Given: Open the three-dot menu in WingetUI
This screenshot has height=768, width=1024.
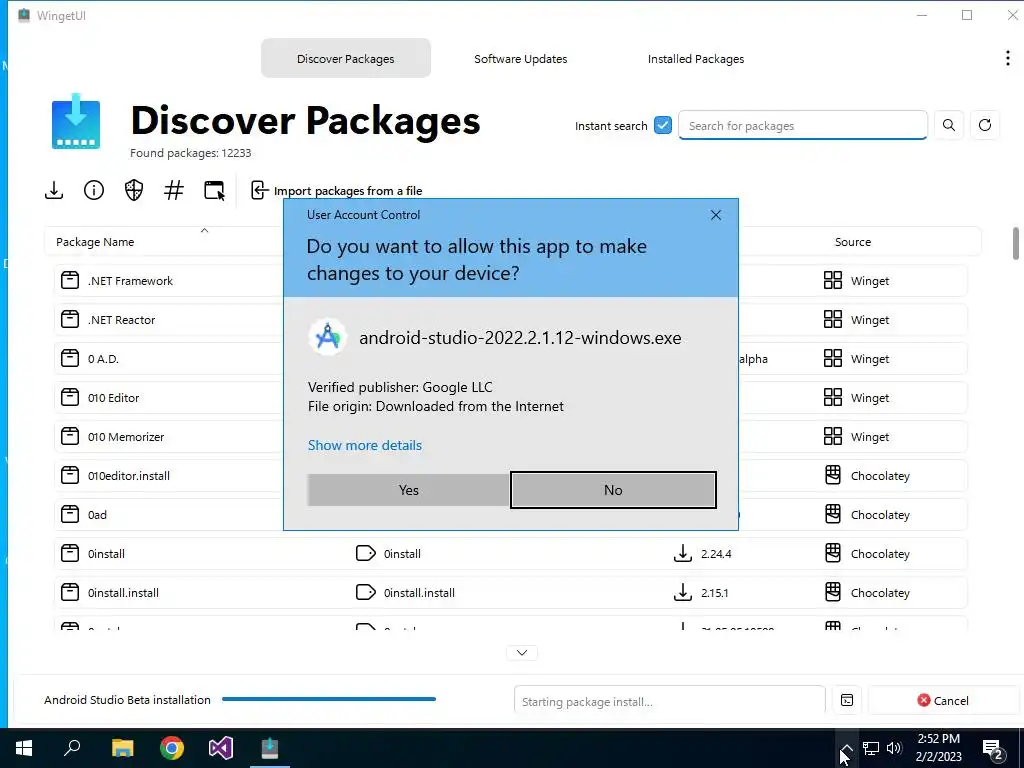Looking at the screenshot, I should coord(1008,58).
